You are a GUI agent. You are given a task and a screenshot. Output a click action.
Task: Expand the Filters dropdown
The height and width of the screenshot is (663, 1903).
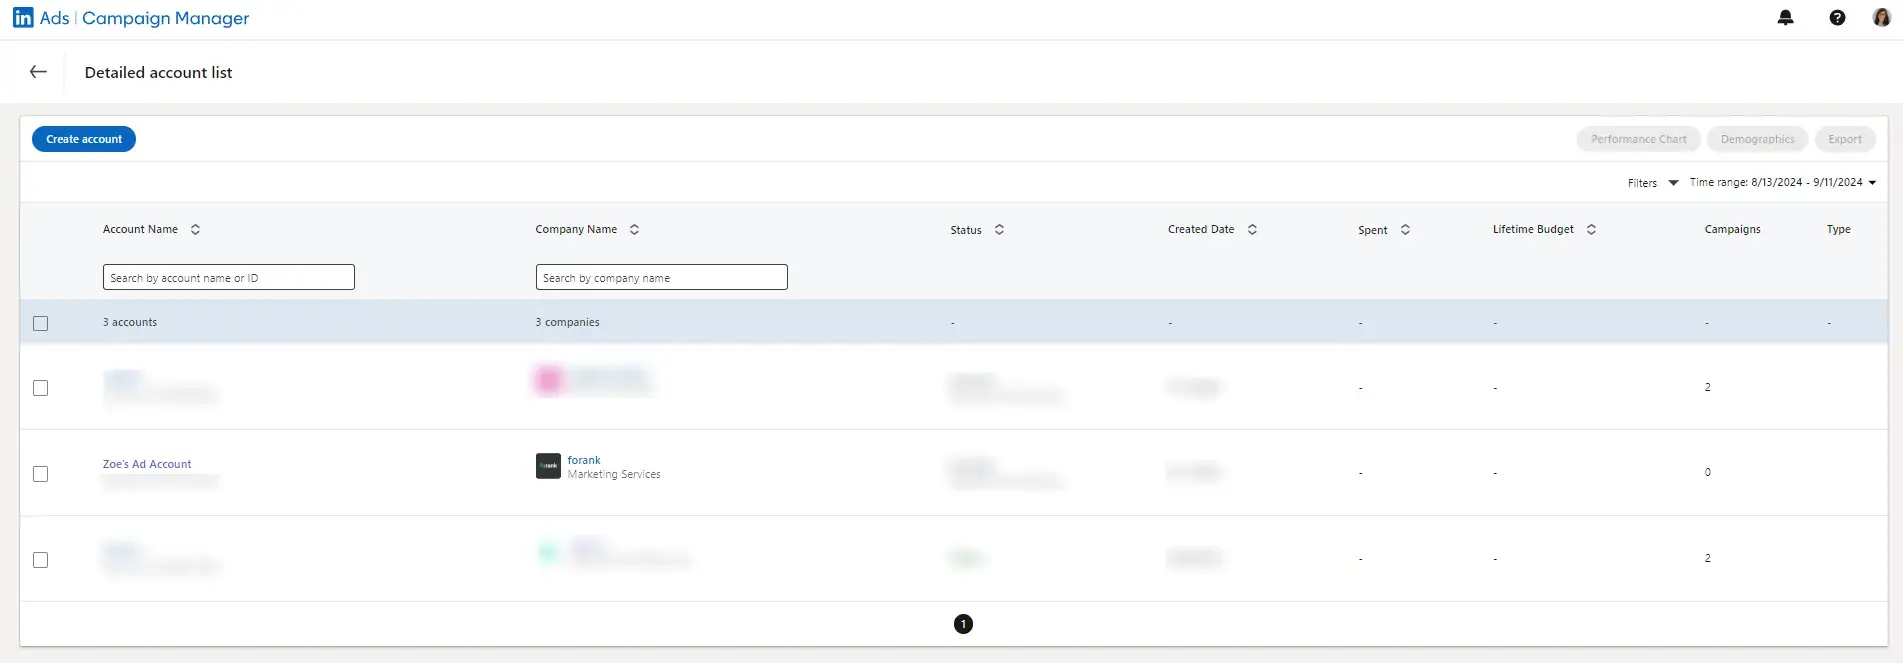point(1652,183)
